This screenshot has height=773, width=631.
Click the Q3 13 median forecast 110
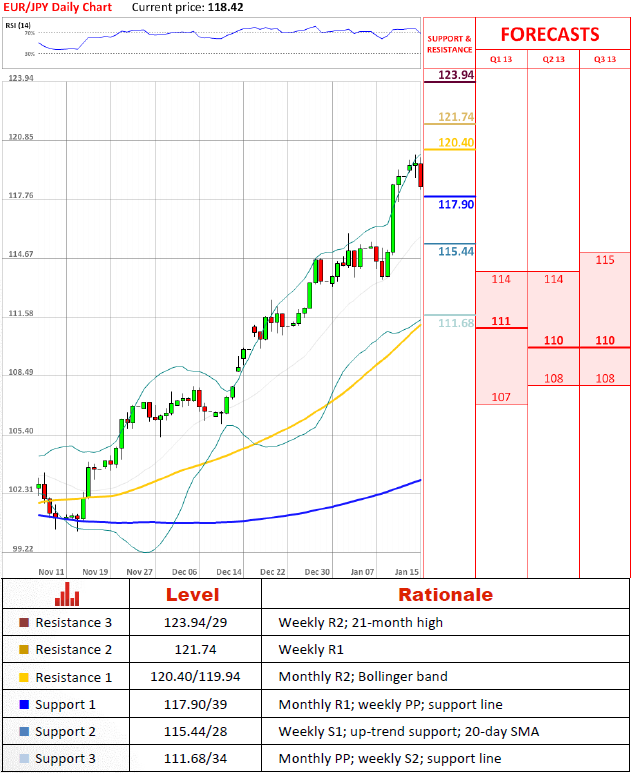[605, 340]
